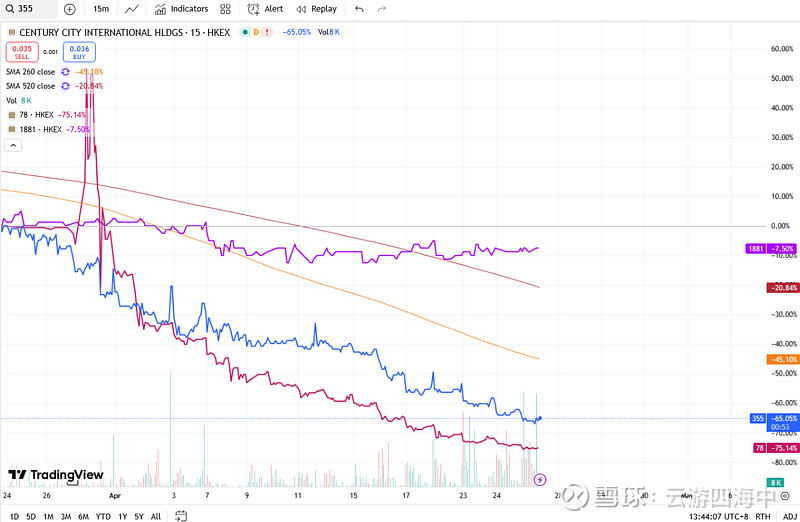Click the TradingView logo

56,475
